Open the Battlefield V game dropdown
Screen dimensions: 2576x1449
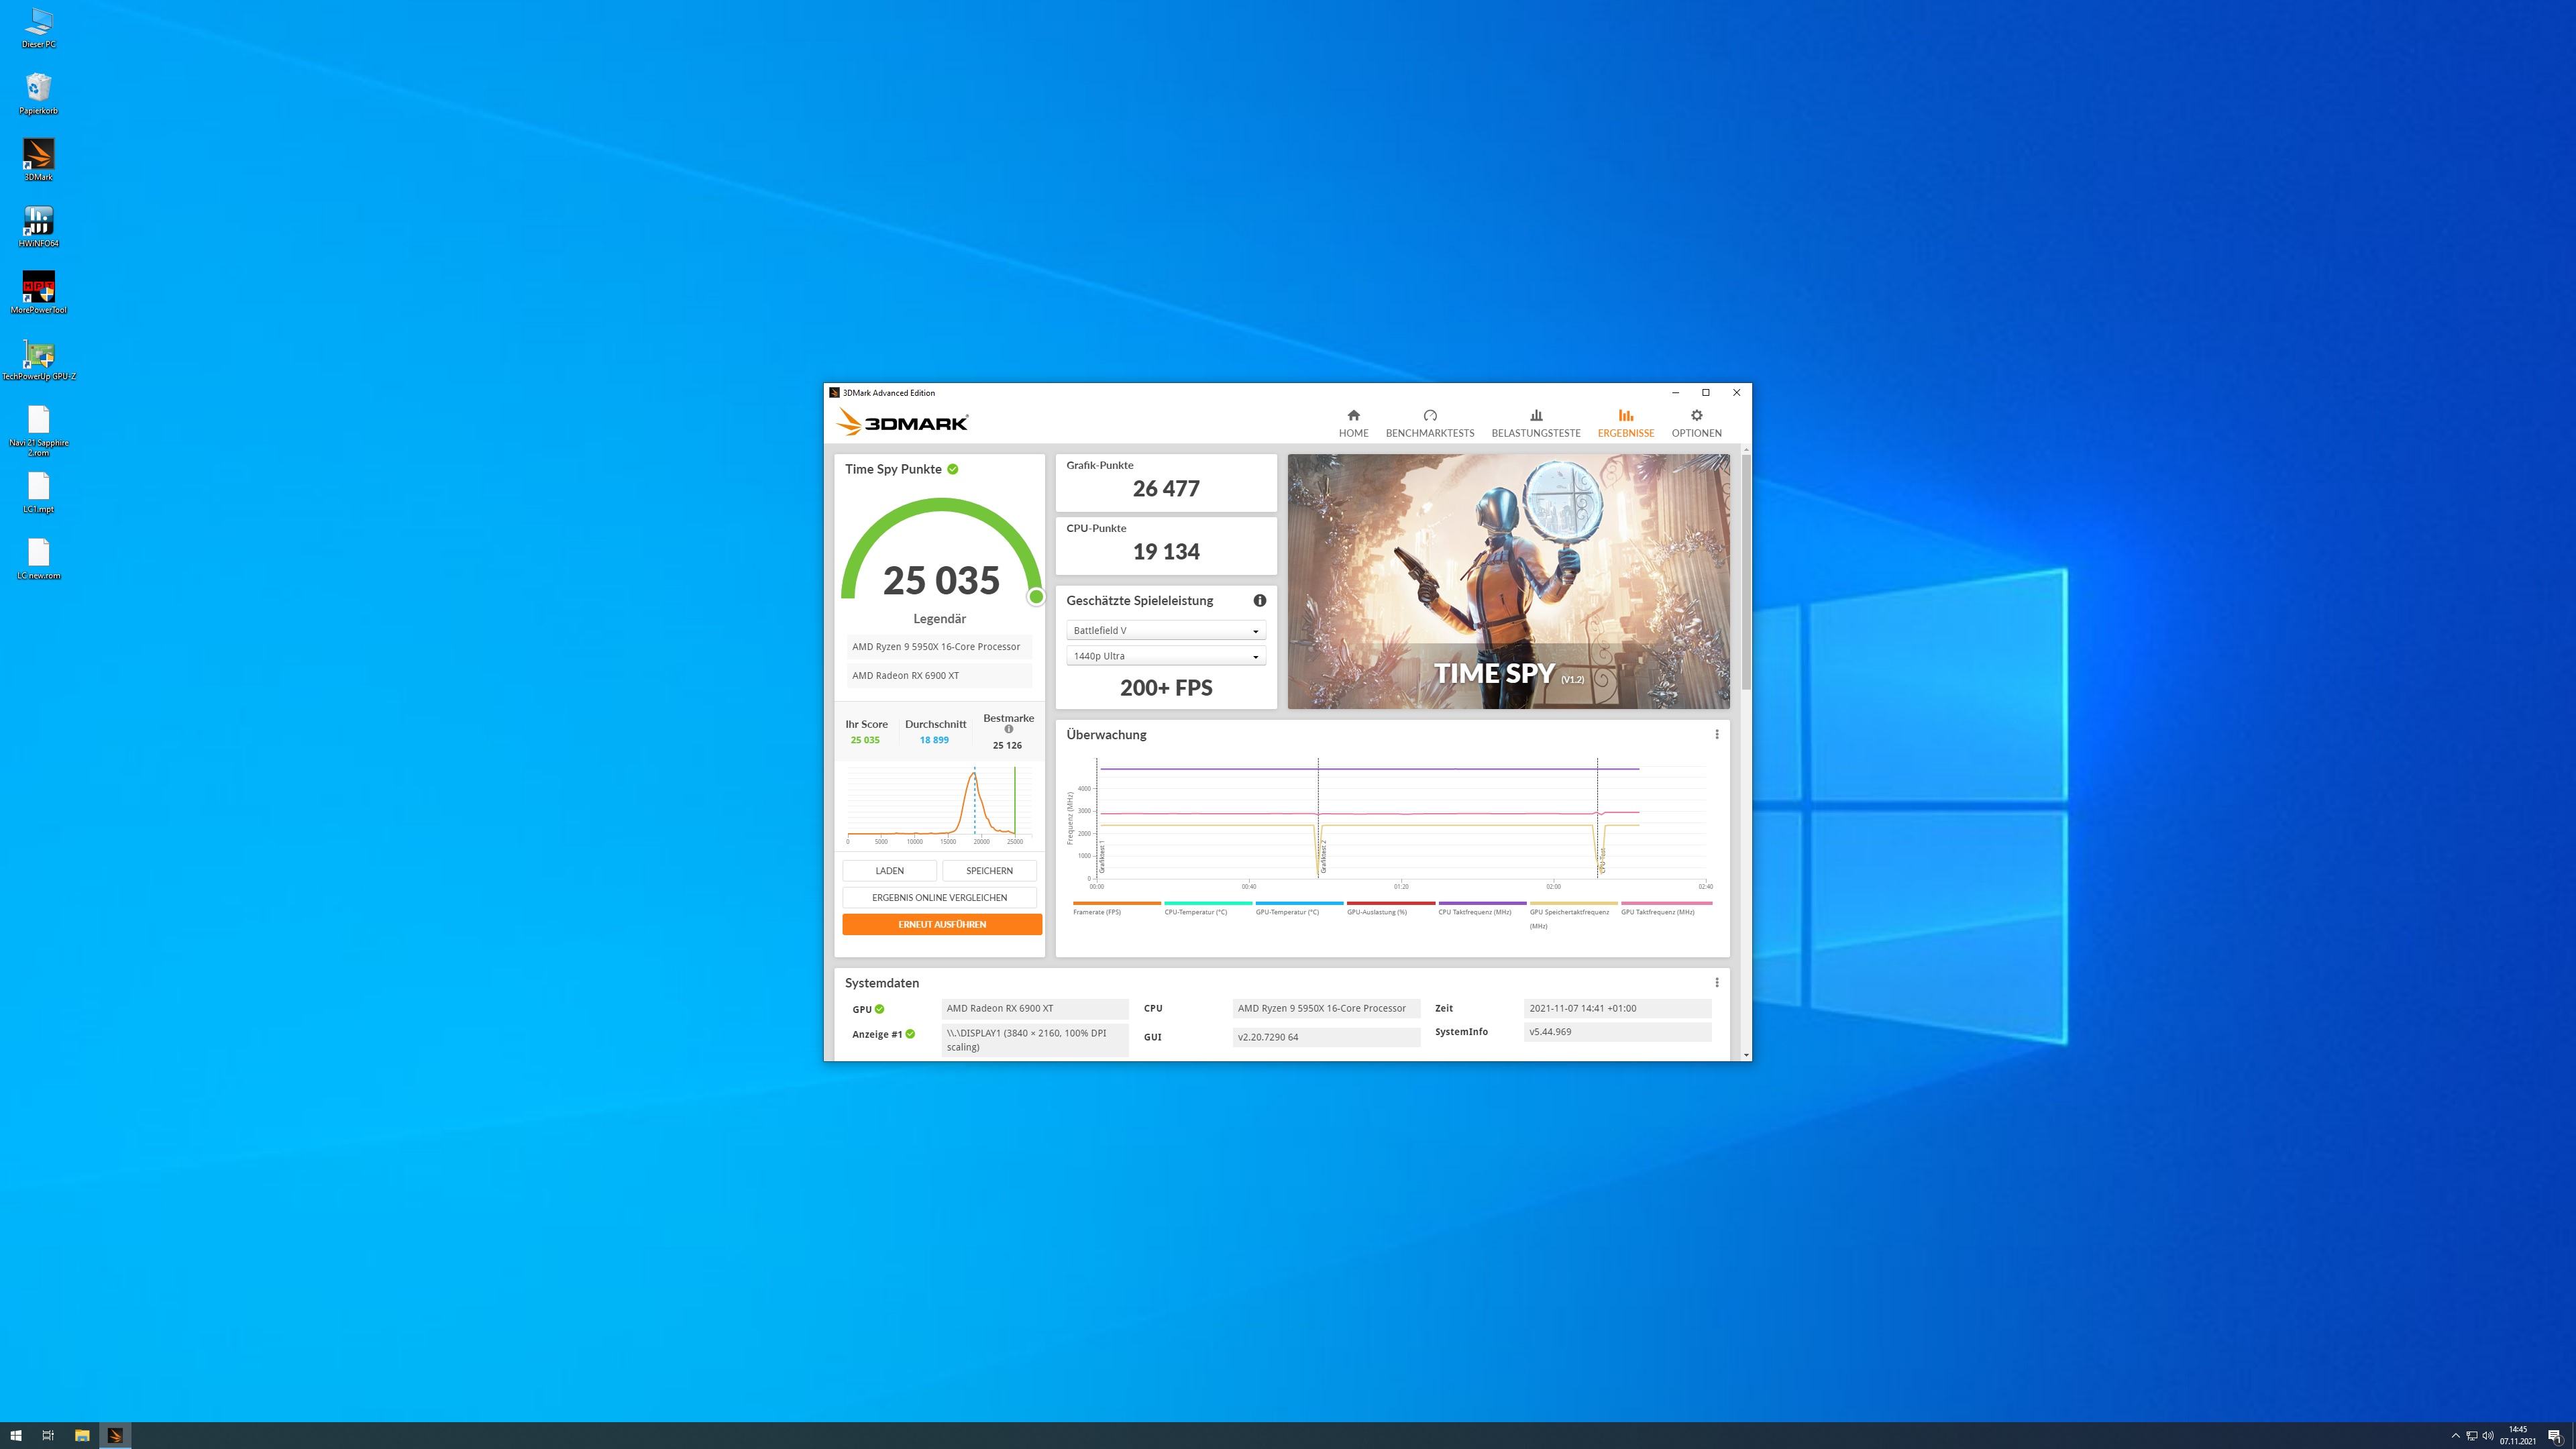[1165, 631]
